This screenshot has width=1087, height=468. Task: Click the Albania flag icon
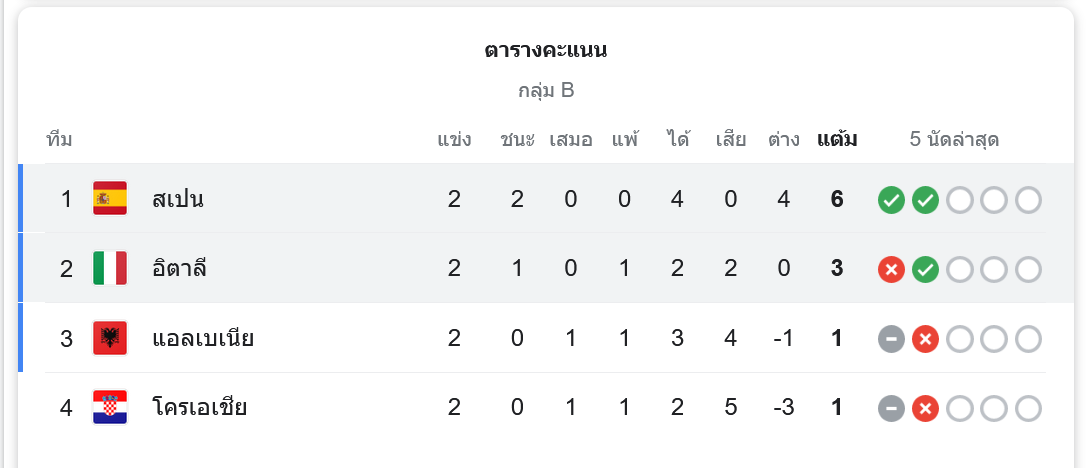[110, 338]
